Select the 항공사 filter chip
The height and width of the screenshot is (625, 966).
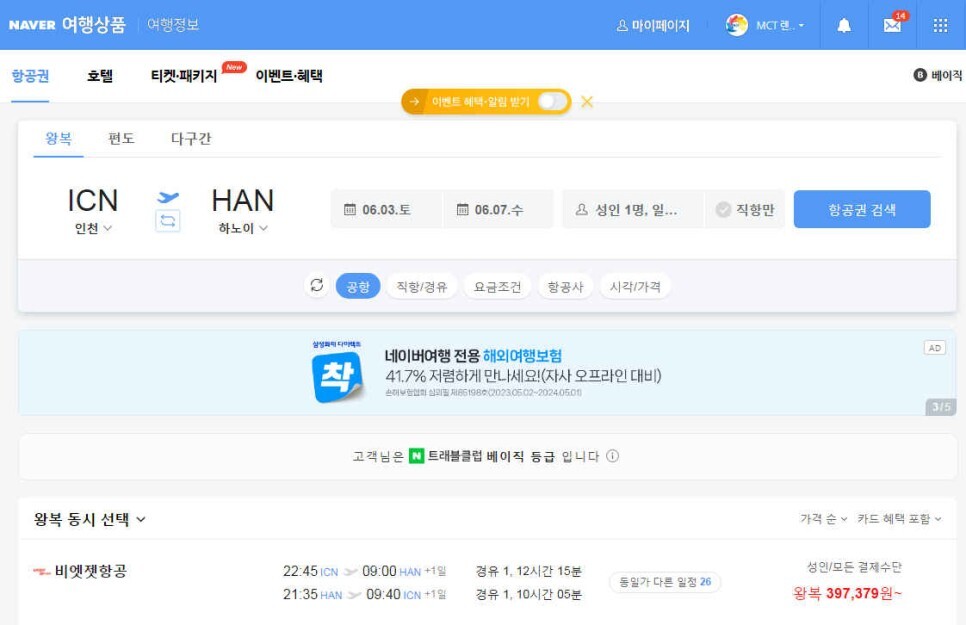[565, 286]
